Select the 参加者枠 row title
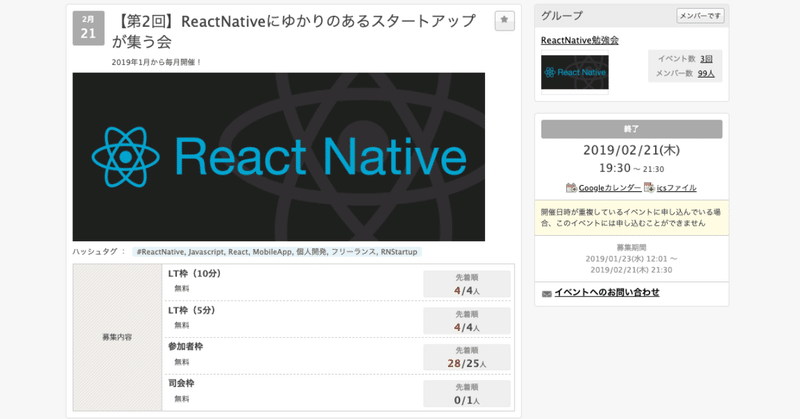This screenshot has width=800, height=419. click(186, 347)
